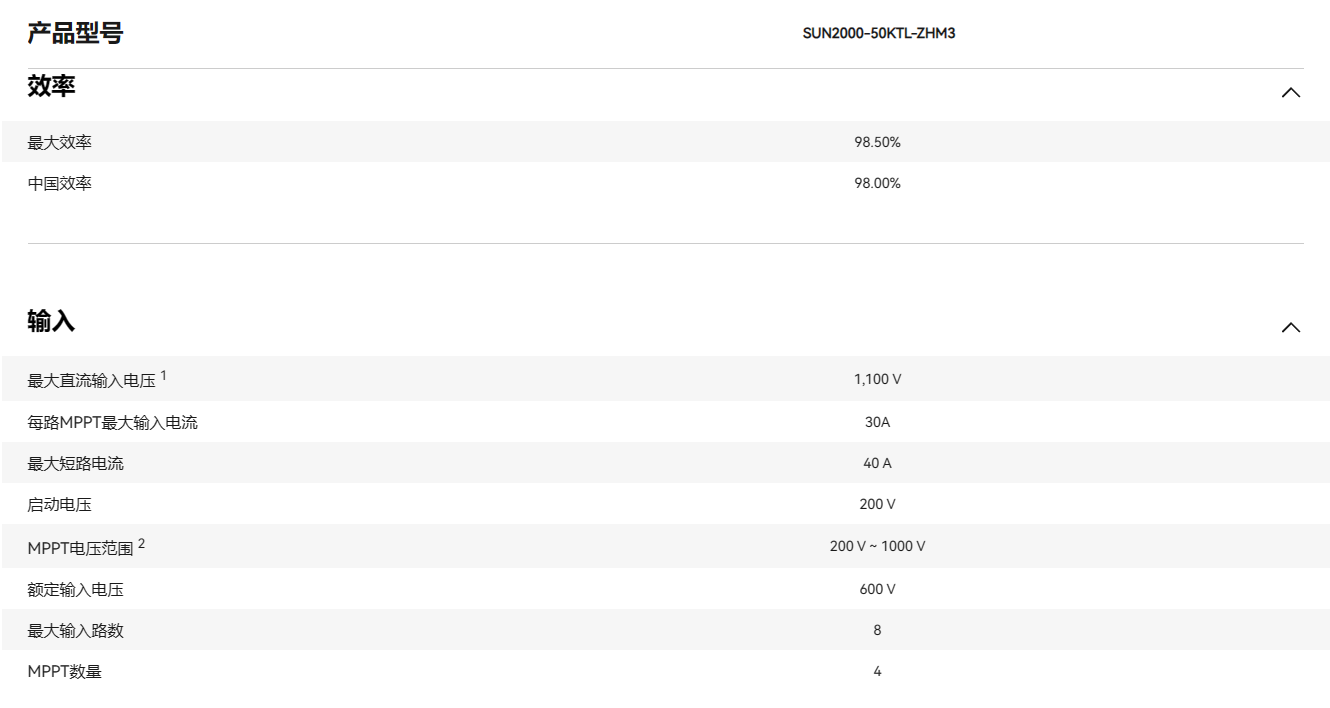This screenshot has height=708, width=1330.
Task: Click the 200 V ~ 1000 V value
Action: (877, 547)
